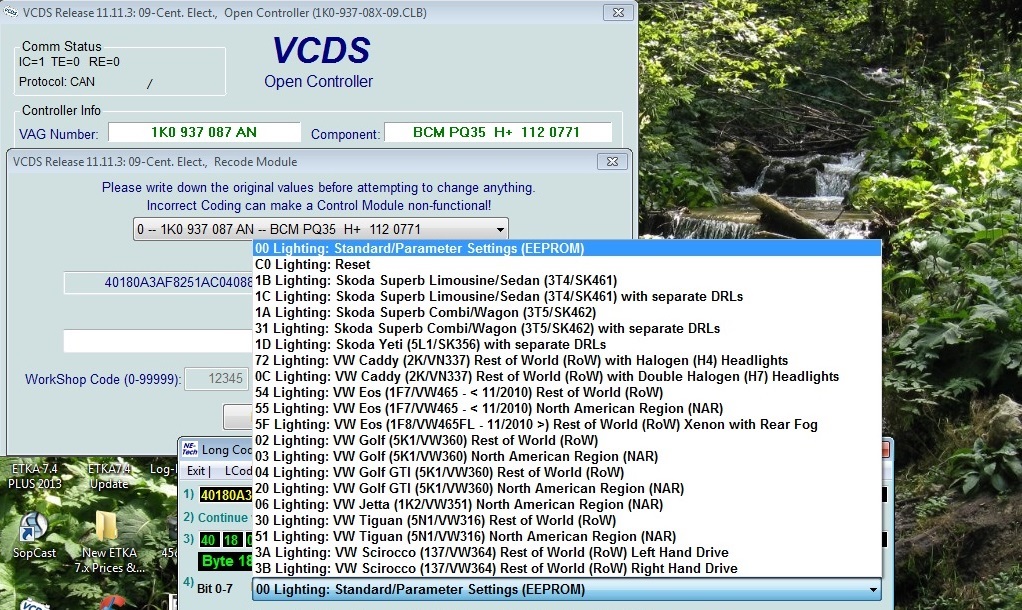Choose 72 VW Caddy Halogen H4 option
1022x610 pixels.
(566, 360)
